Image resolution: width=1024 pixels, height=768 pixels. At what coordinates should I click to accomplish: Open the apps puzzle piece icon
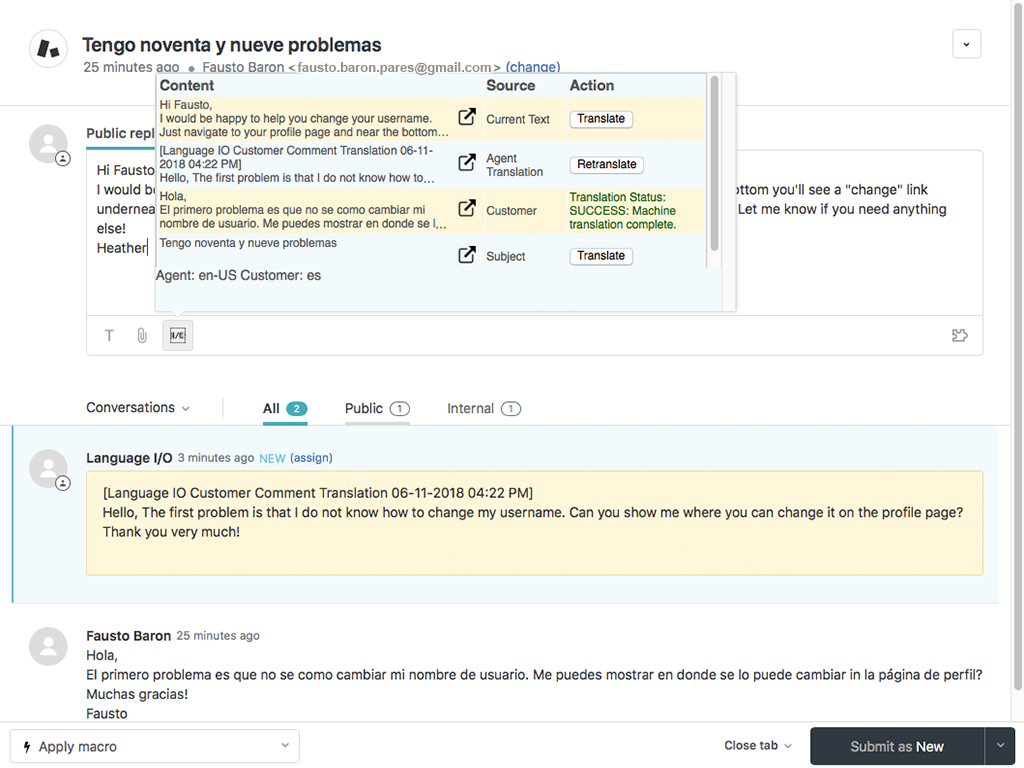coord(959,336)
